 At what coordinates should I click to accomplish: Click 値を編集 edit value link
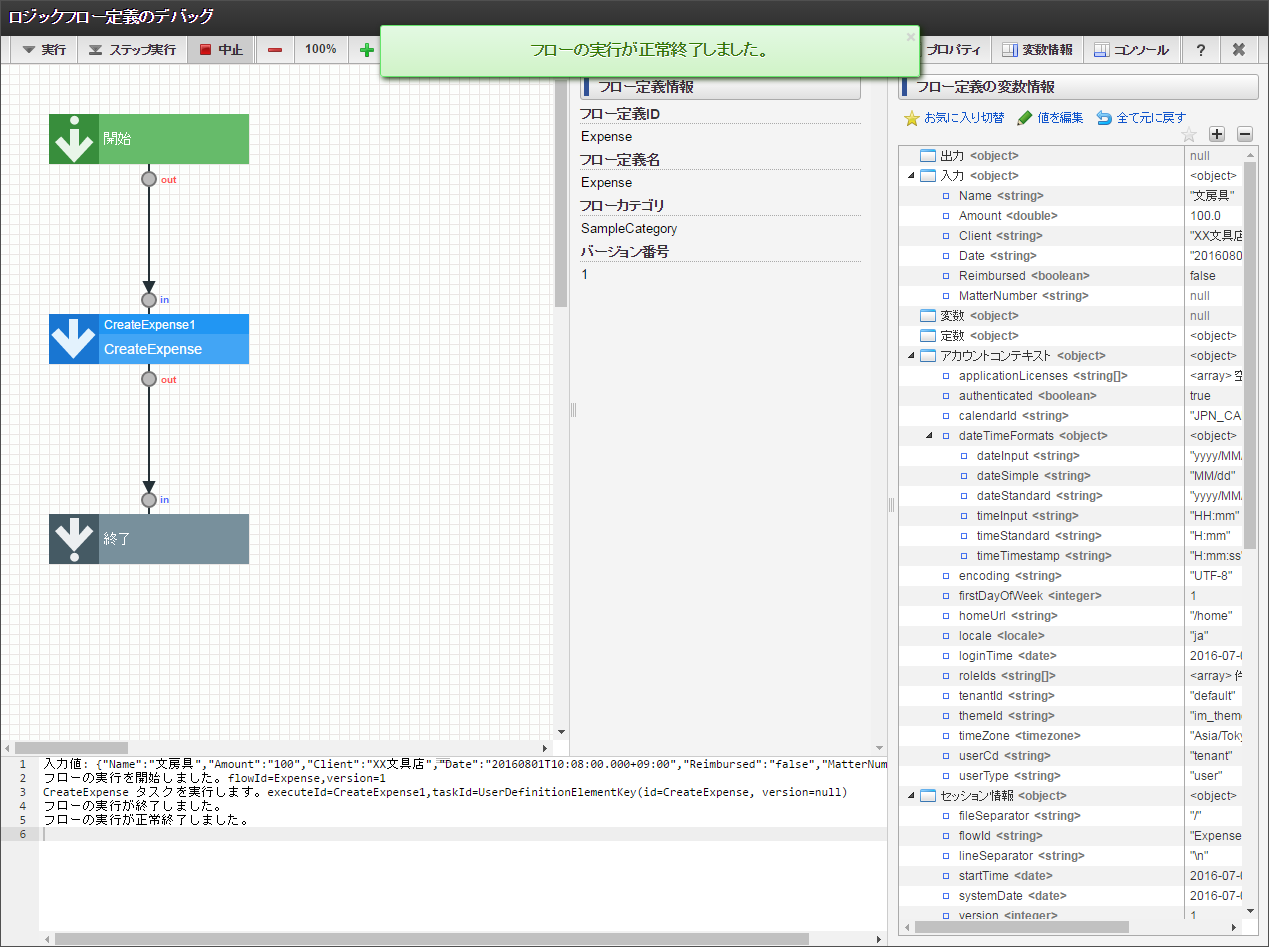pyautogui.click(x=1050, y=118)
